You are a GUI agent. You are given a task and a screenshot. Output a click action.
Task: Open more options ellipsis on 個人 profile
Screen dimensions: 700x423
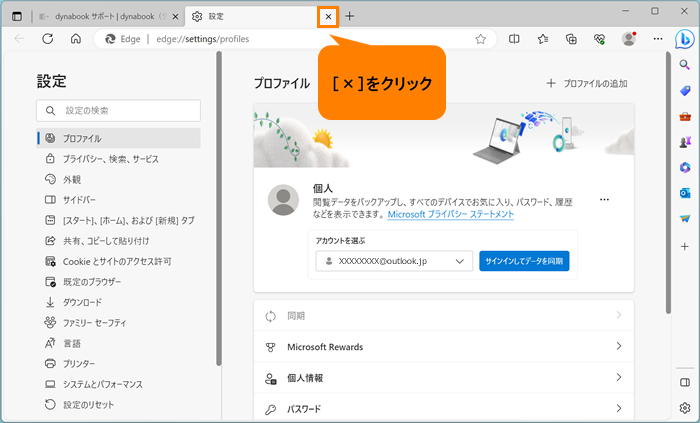point(604,199)
